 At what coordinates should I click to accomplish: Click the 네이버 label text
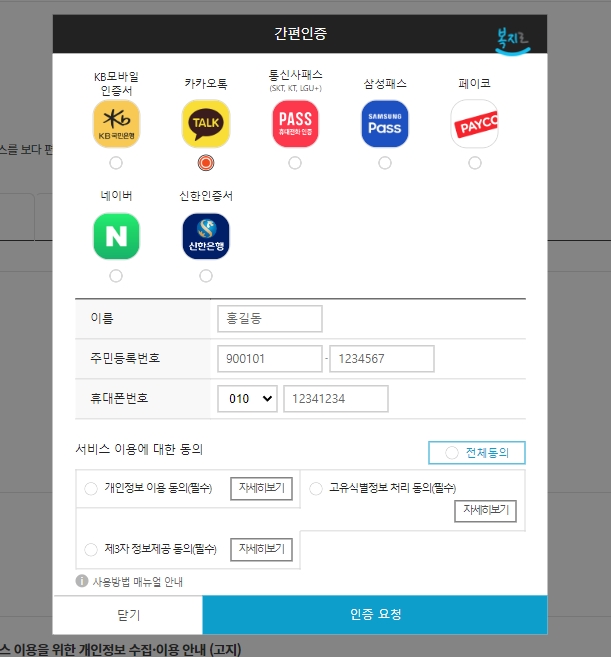116,196
